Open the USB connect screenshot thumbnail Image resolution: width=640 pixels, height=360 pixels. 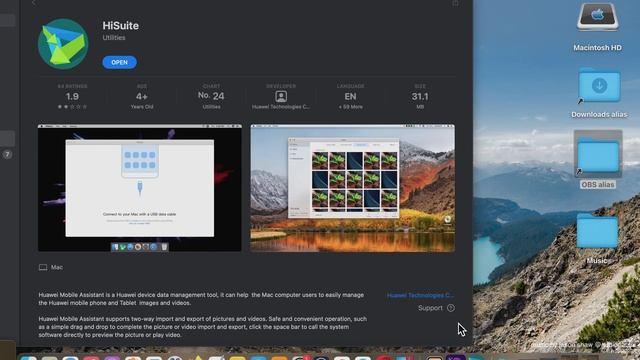point(140,188)
